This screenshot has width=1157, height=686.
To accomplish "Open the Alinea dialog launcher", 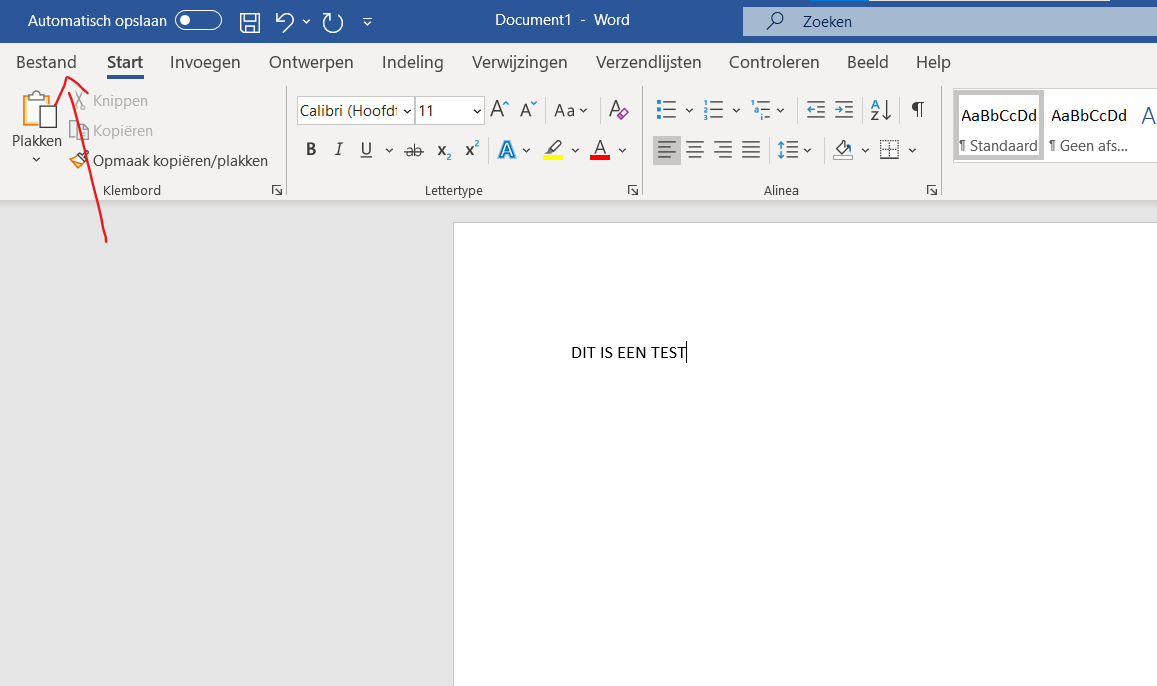I will (x=932, y=190).
